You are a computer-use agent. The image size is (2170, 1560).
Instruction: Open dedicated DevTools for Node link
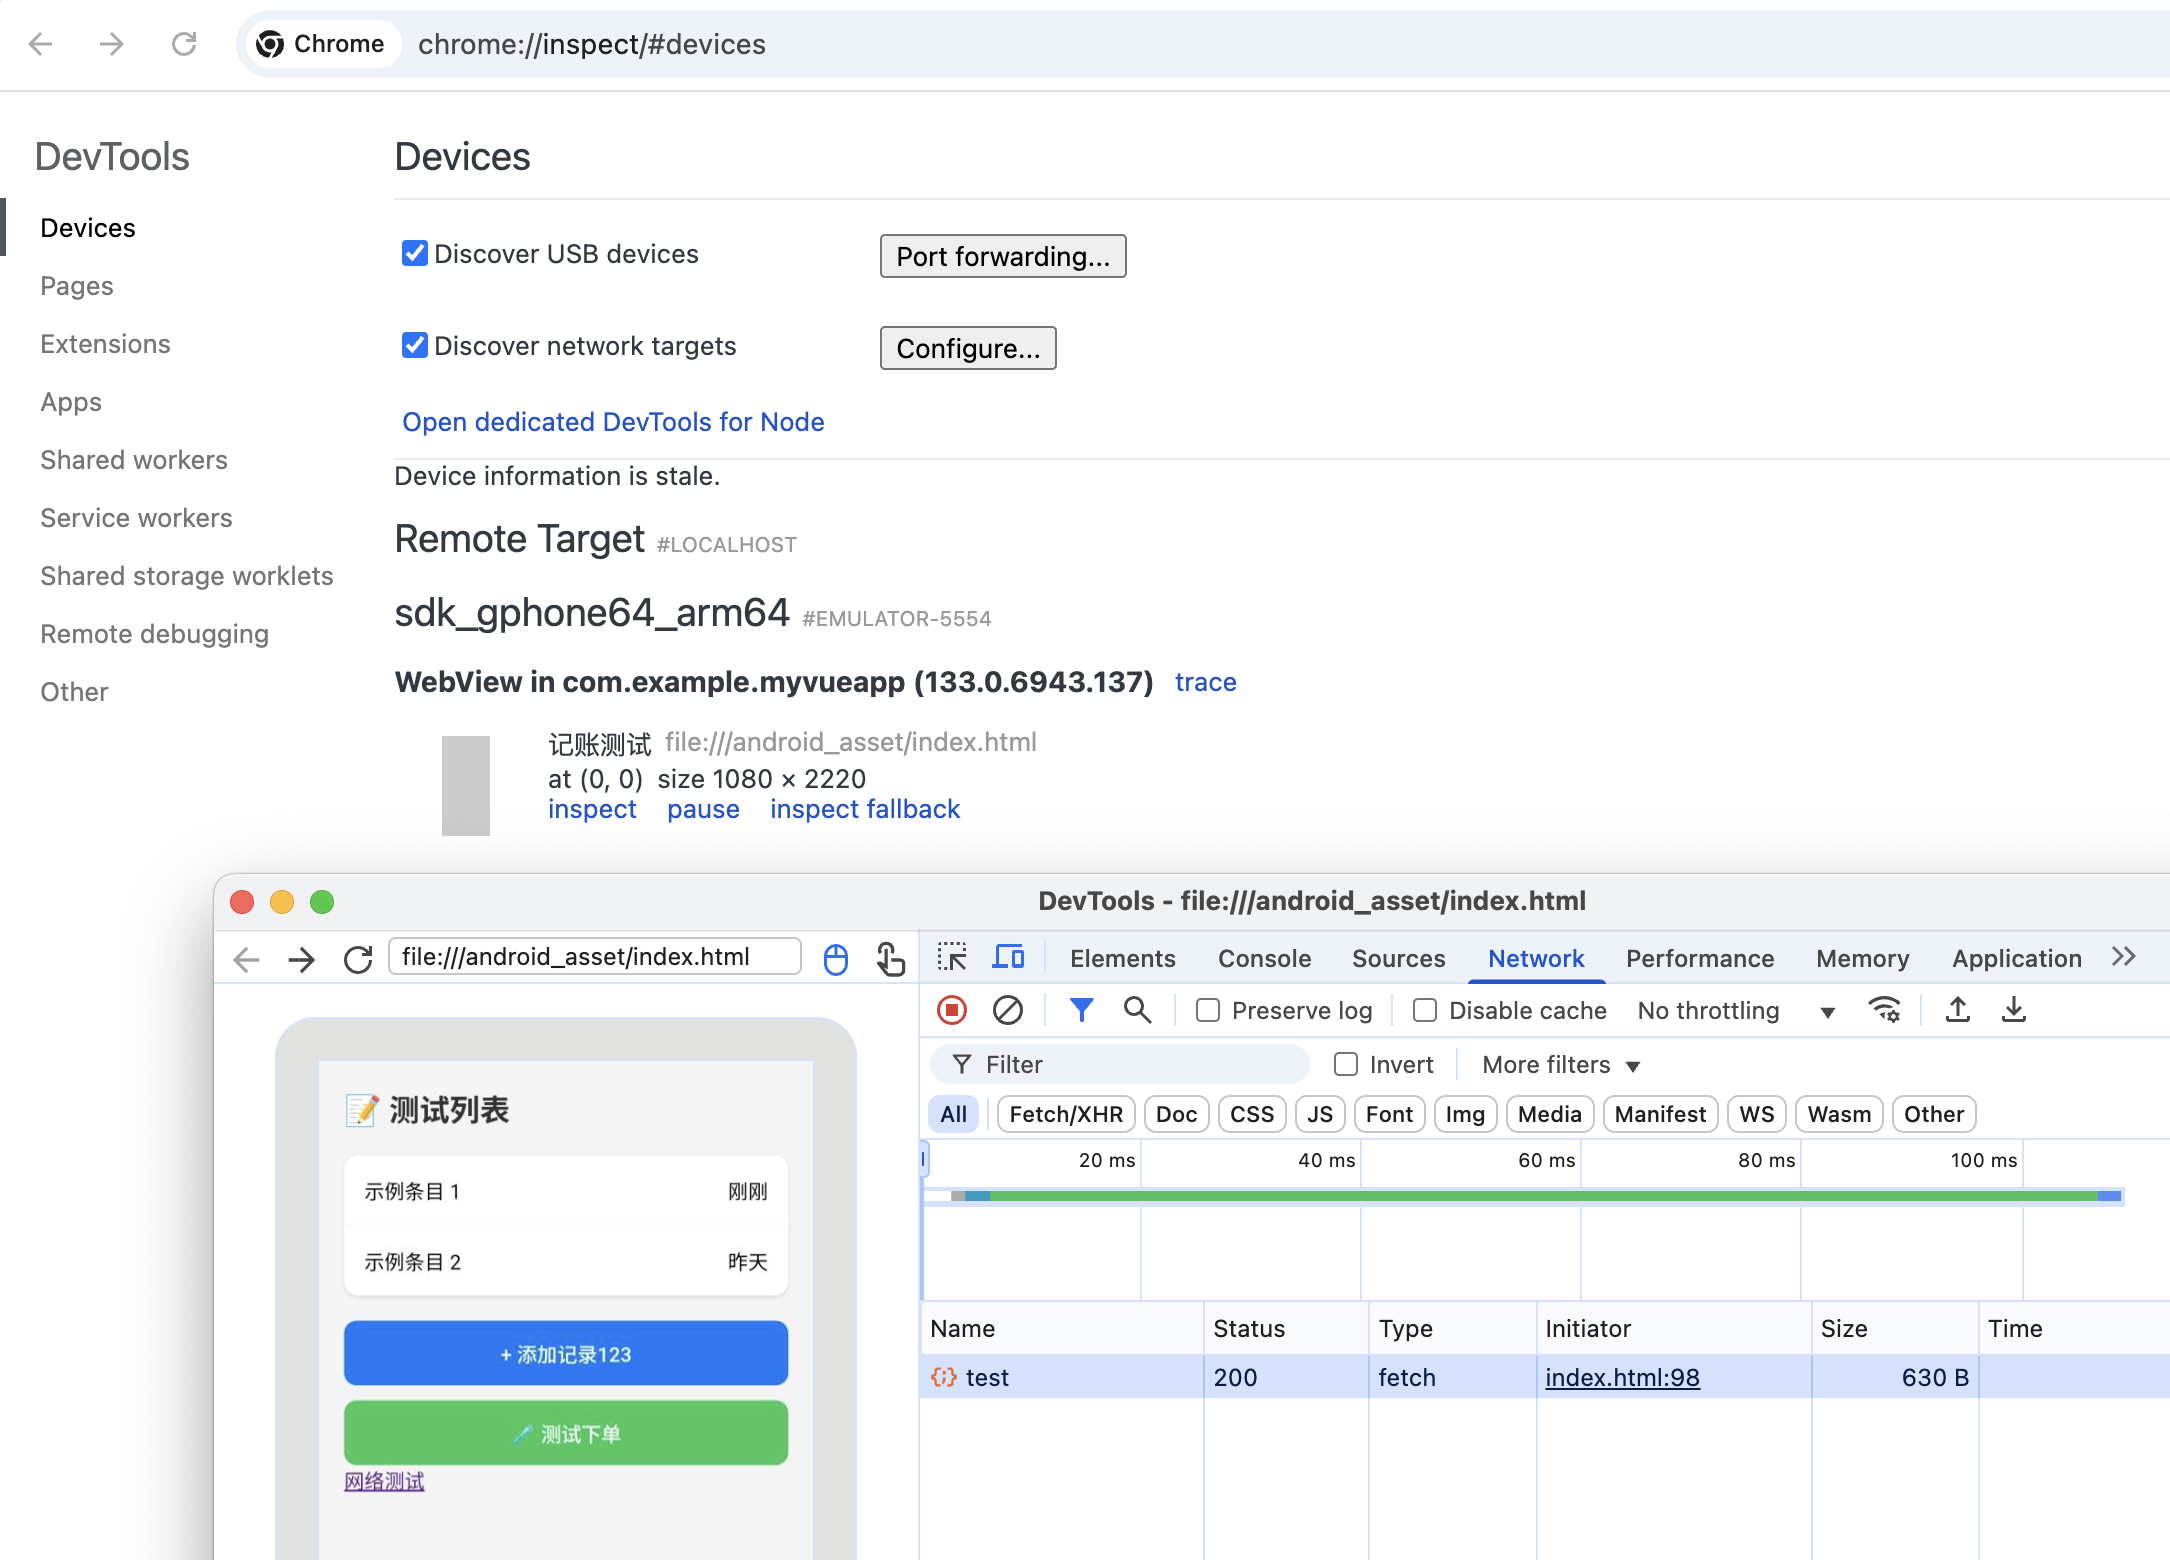pyautogui.click(x=613, y=422)
